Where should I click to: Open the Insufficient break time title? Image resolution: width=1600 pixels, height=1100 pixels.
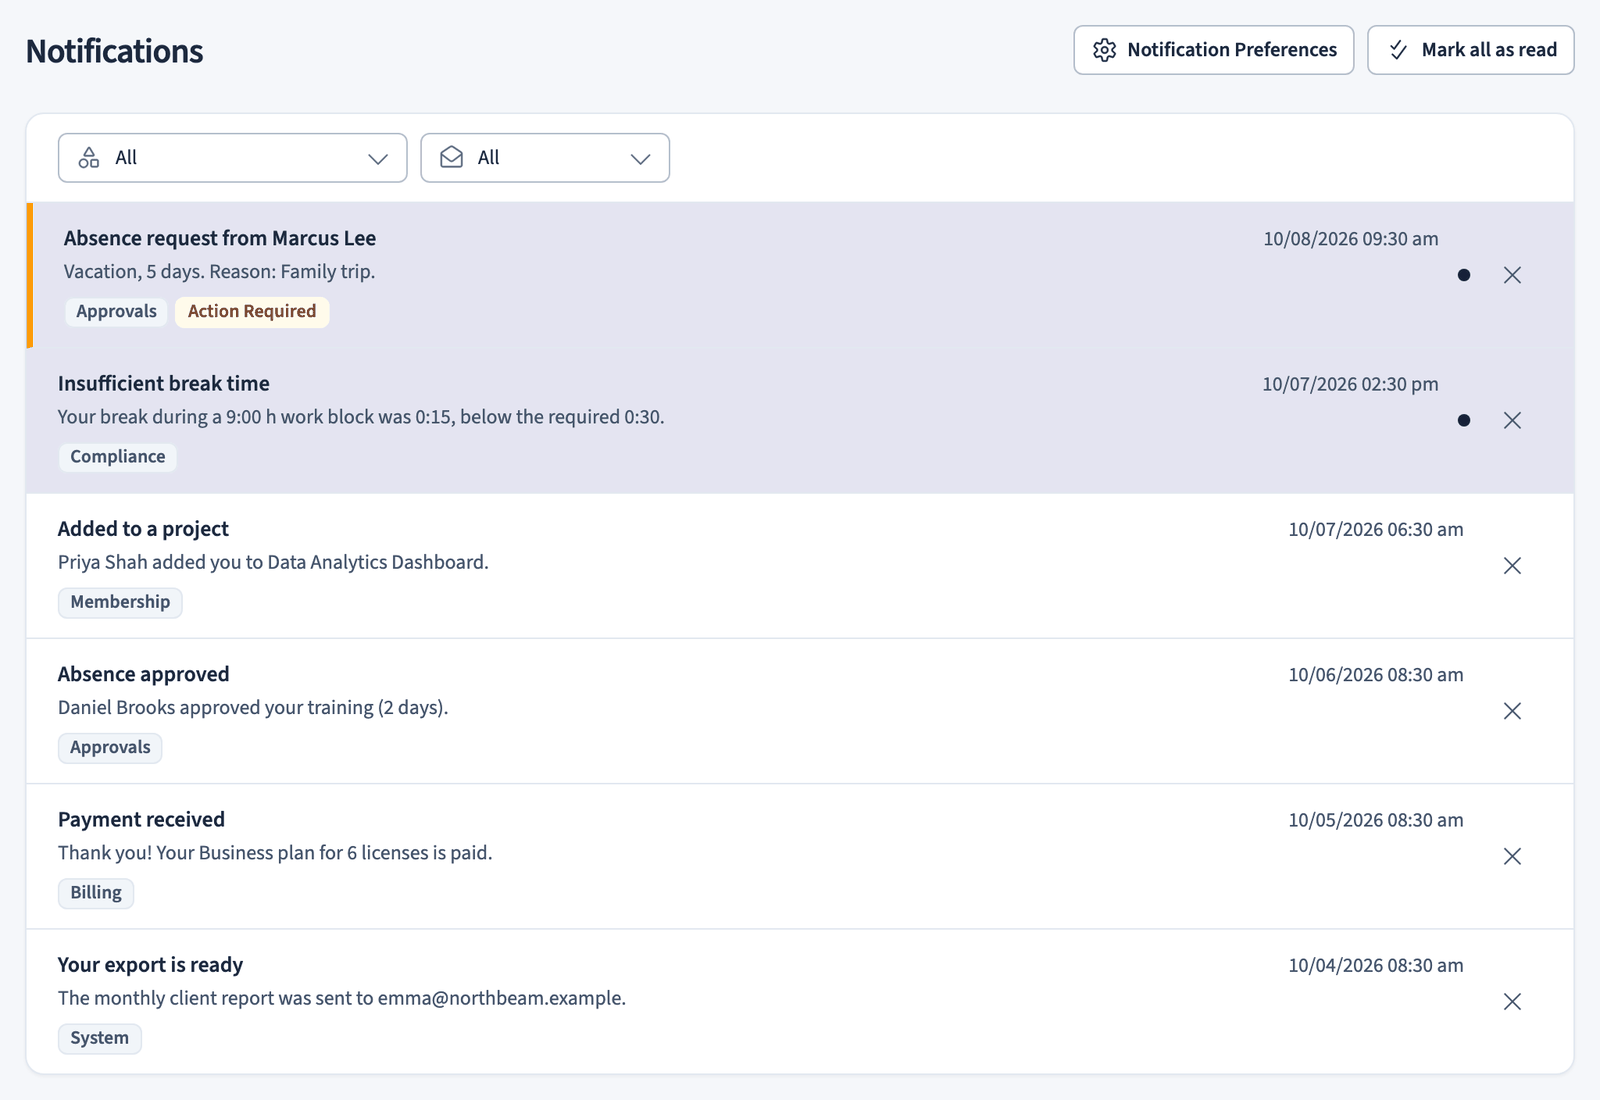click(x=164, y=383)
